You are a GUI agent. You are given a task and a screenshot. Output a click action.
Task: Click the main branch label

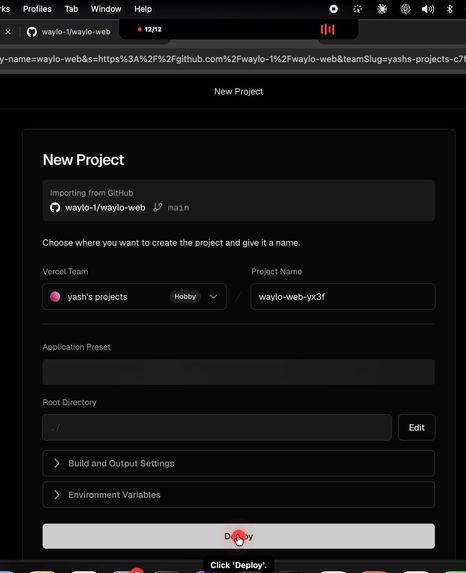tap(178, 208)
